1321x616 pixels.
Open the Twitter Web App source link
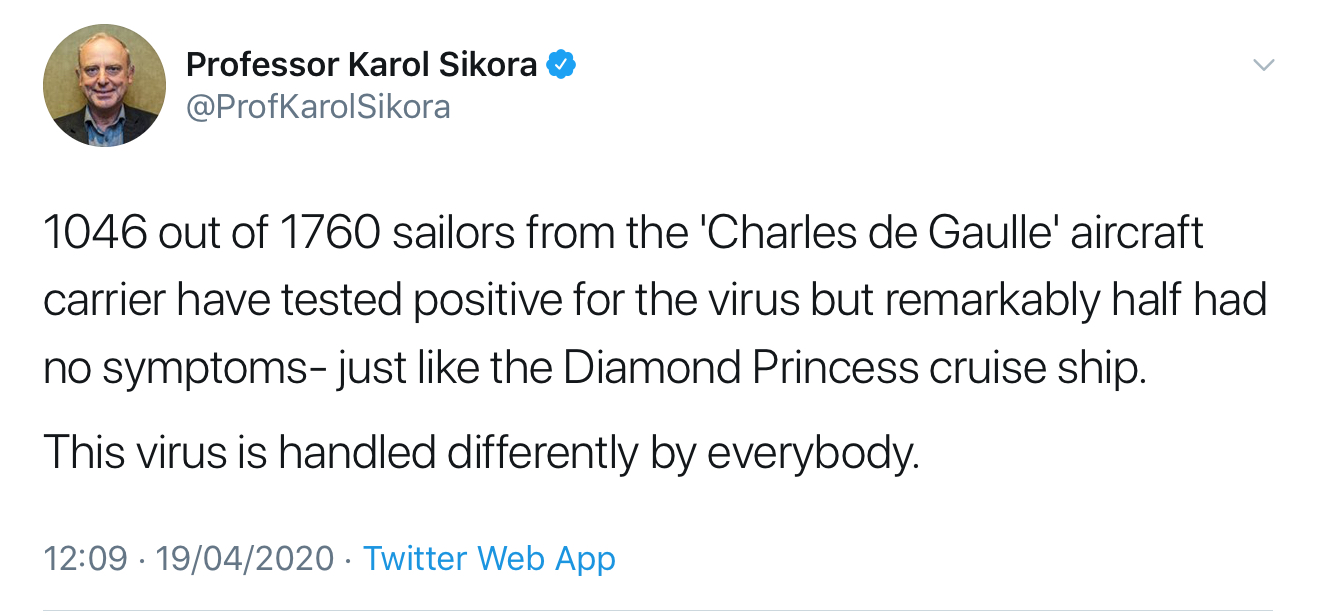(x=489, y=558)
